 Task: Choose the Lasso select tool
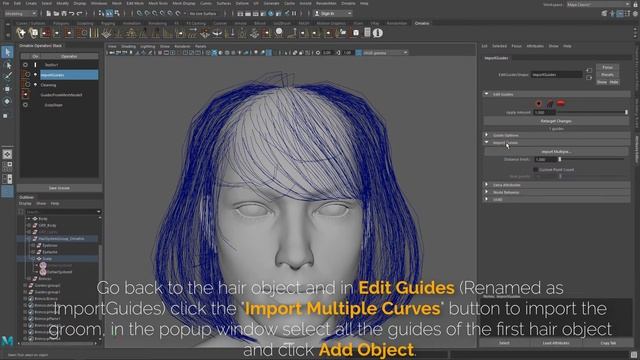7,65
